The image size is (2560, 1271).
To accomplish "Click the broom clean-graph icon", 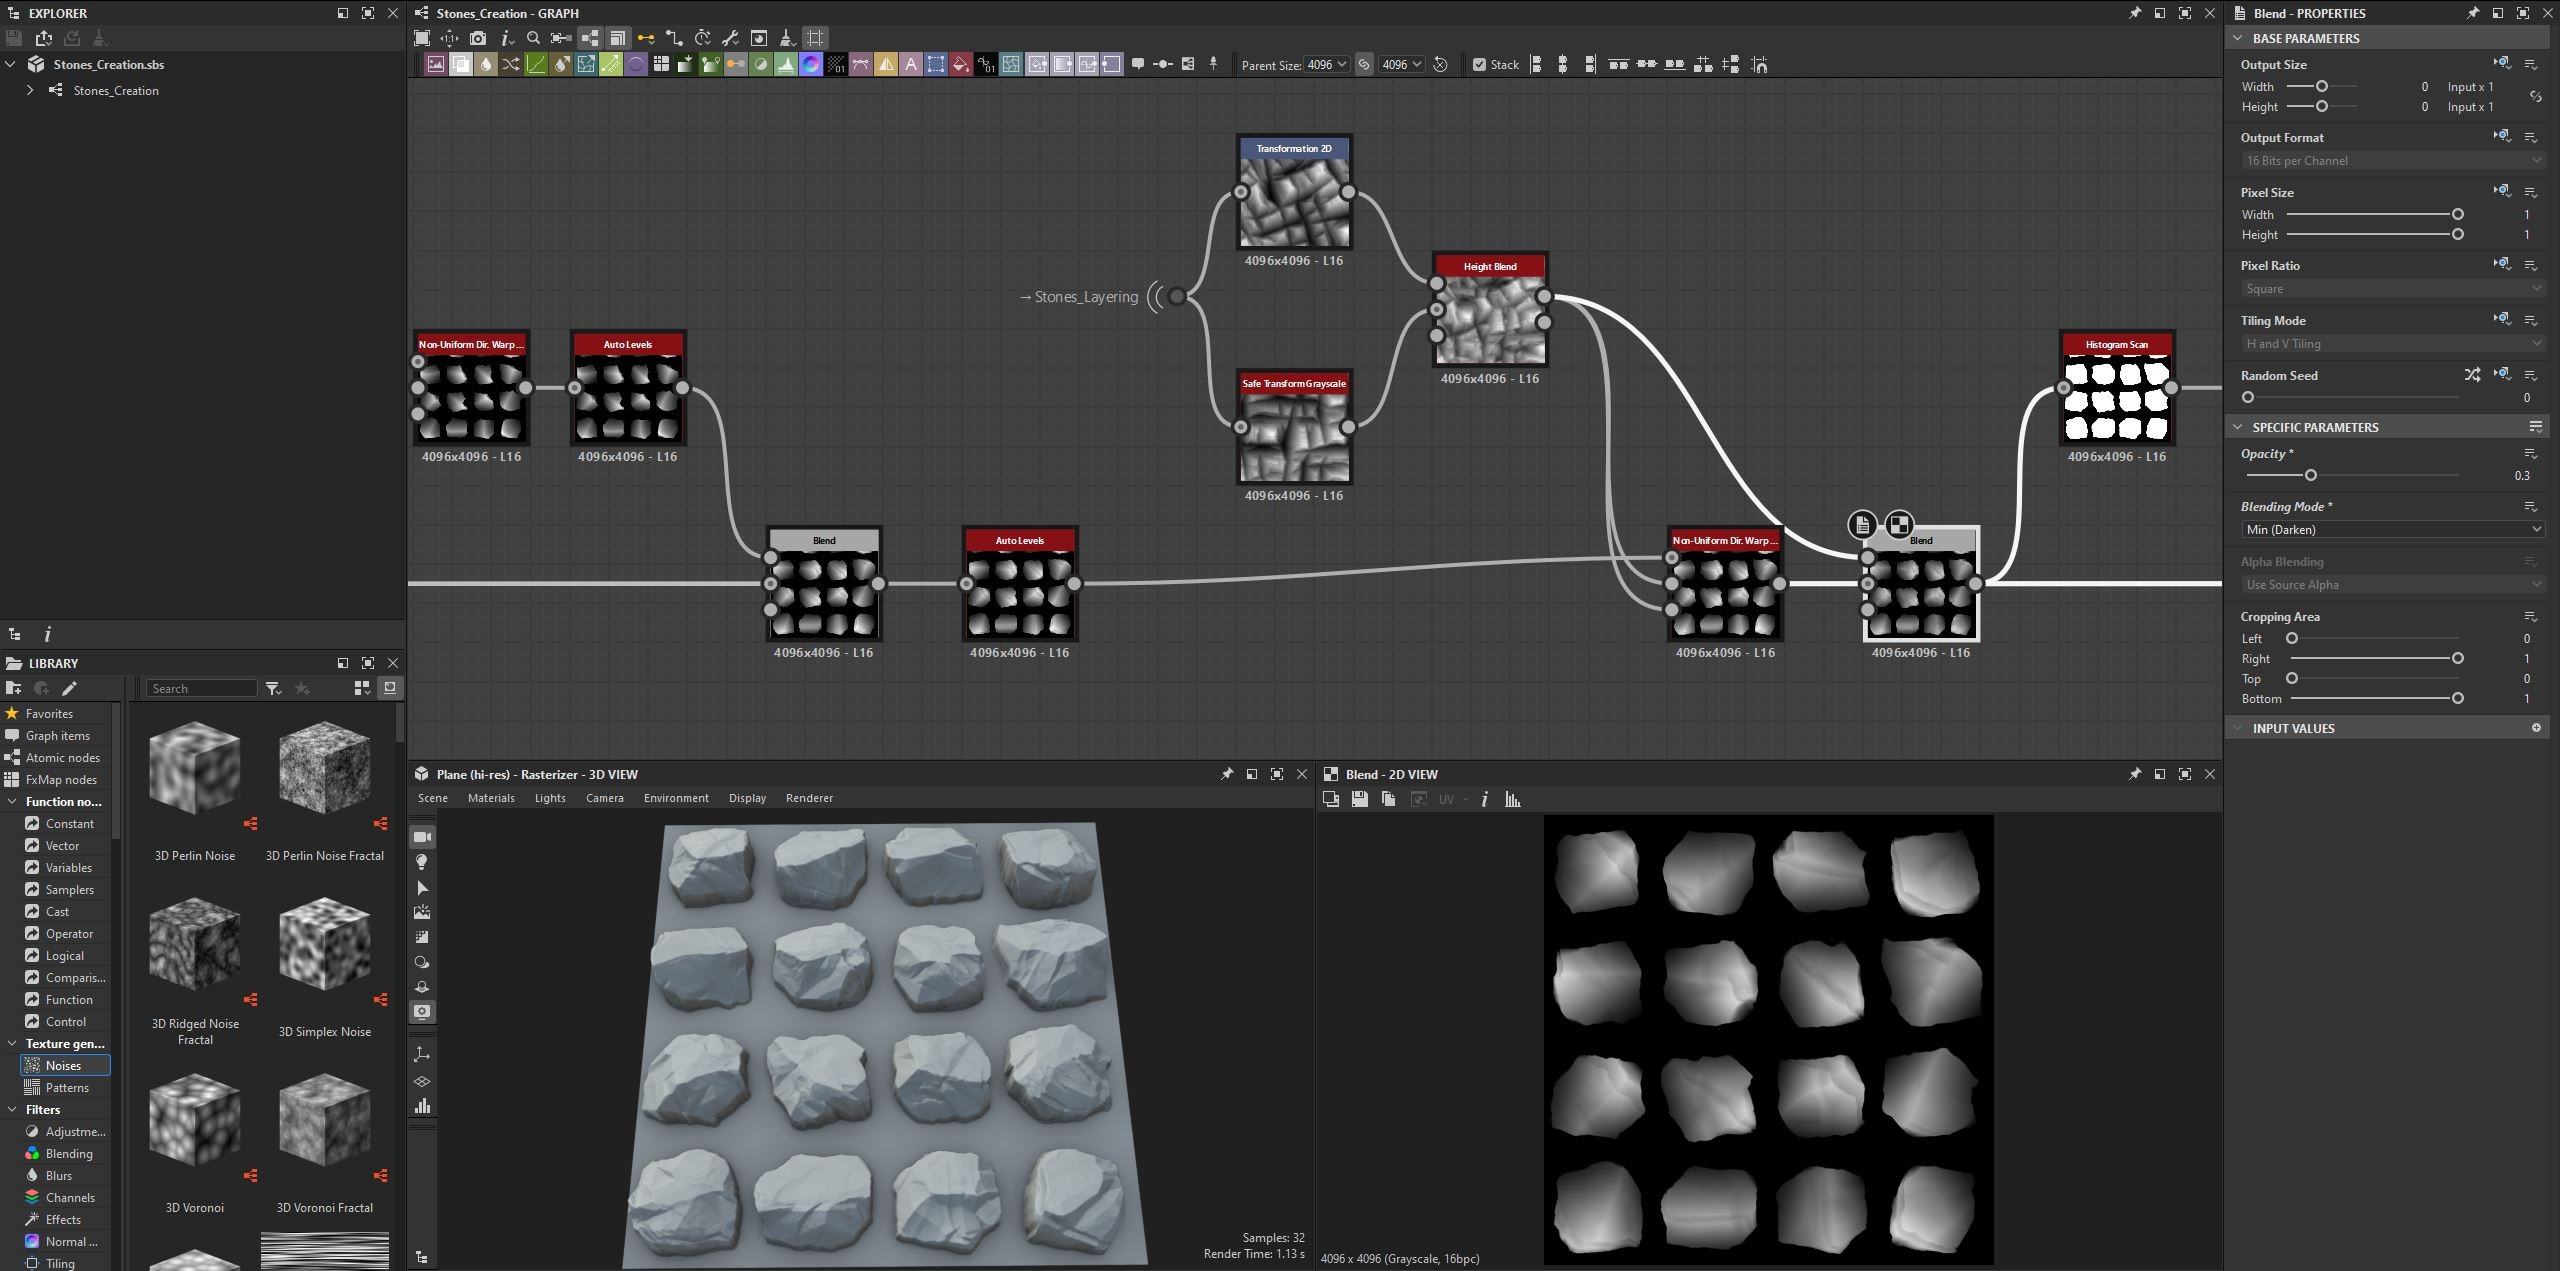I will pyautogui.click(x=787, y=38).
